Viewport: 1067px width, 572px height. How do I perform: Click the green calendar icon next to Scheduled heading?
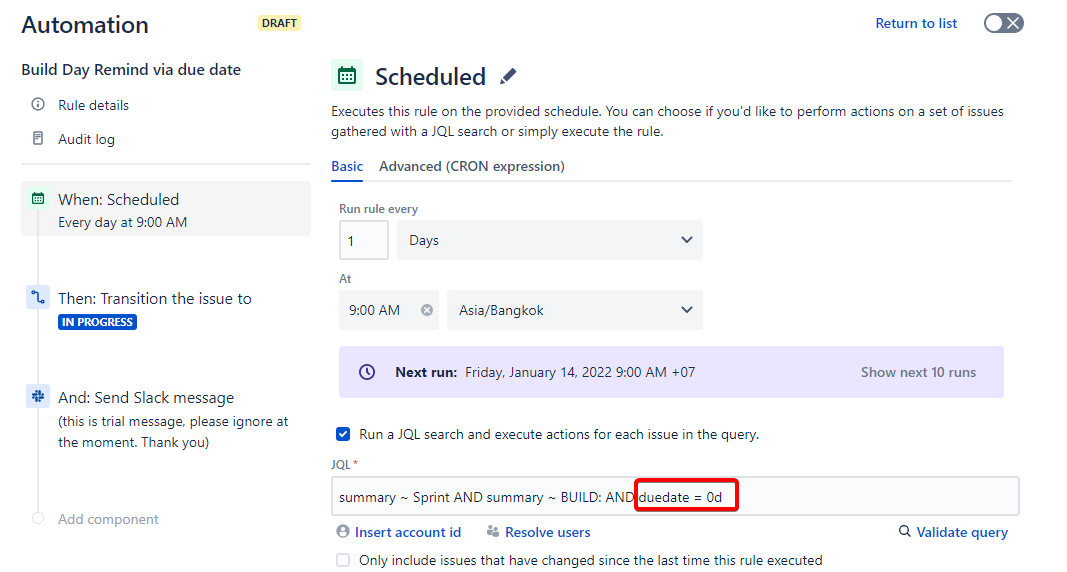click(347, 75)
